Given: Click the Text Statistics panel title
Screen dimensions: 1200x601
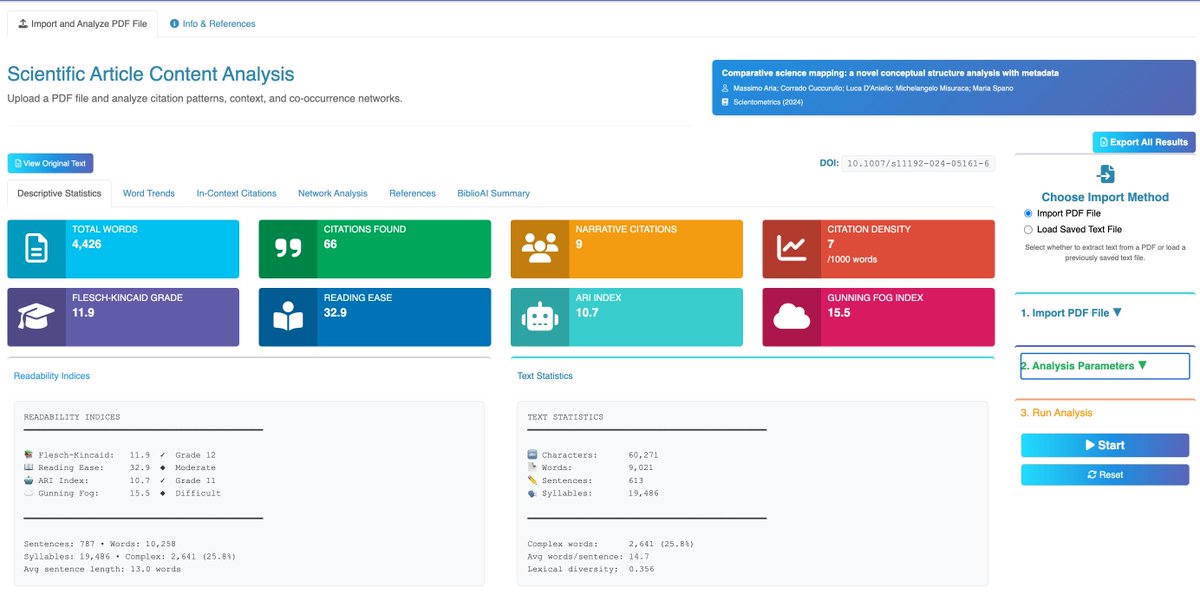Looking at the screenshot, I should [545, 376].
